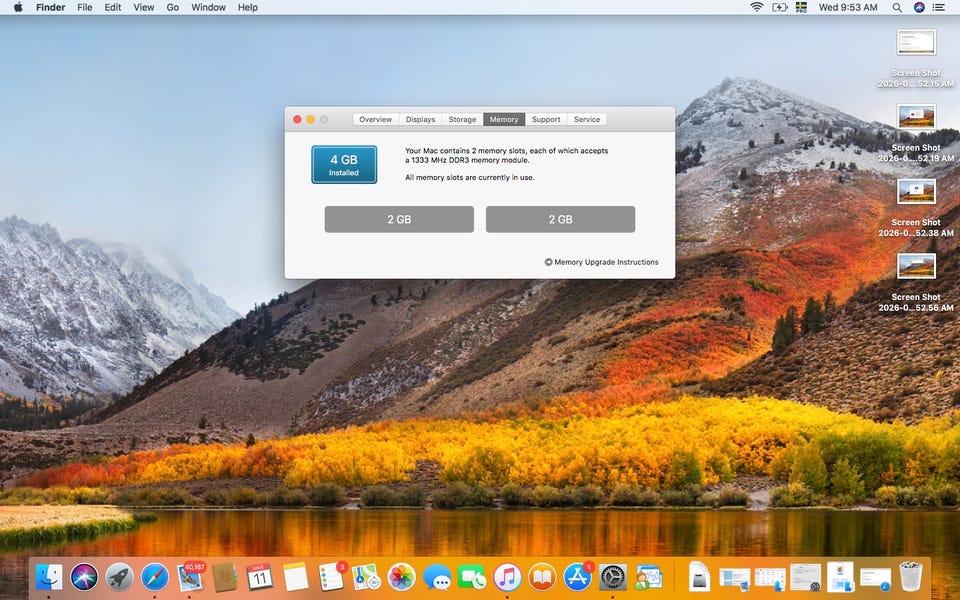Select the top desktop Screen Shot thumbnail
The height and width of the screenshot is (600, 960).
tap(916, 42)
